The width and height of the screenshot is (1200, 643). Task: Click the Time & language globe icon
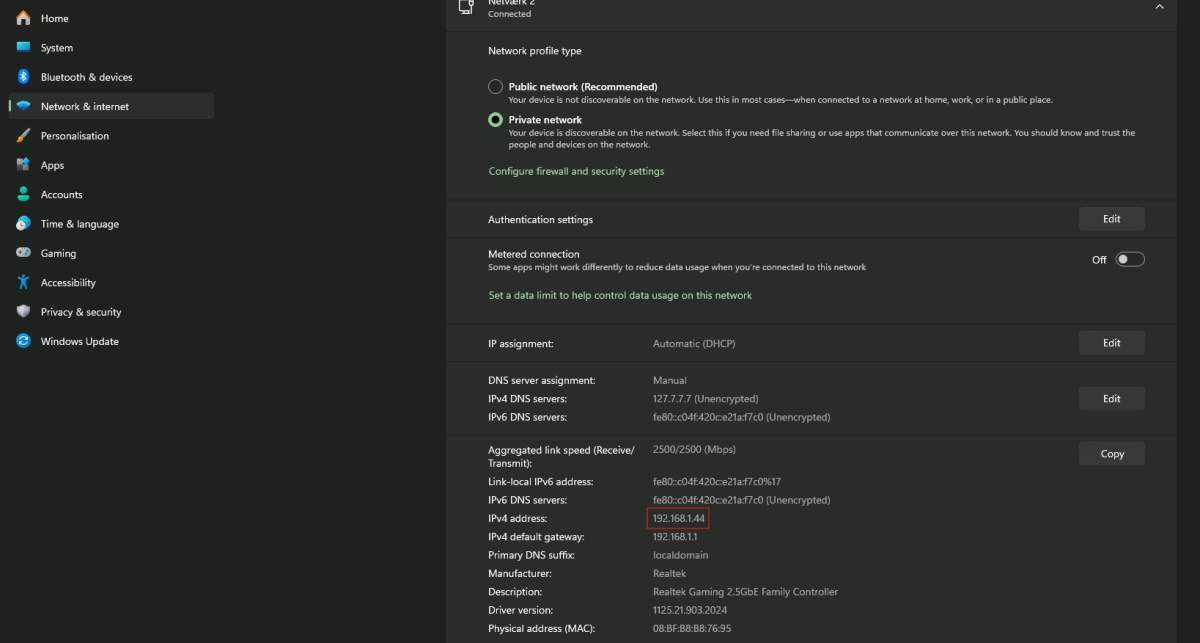(x=23, y=224)
